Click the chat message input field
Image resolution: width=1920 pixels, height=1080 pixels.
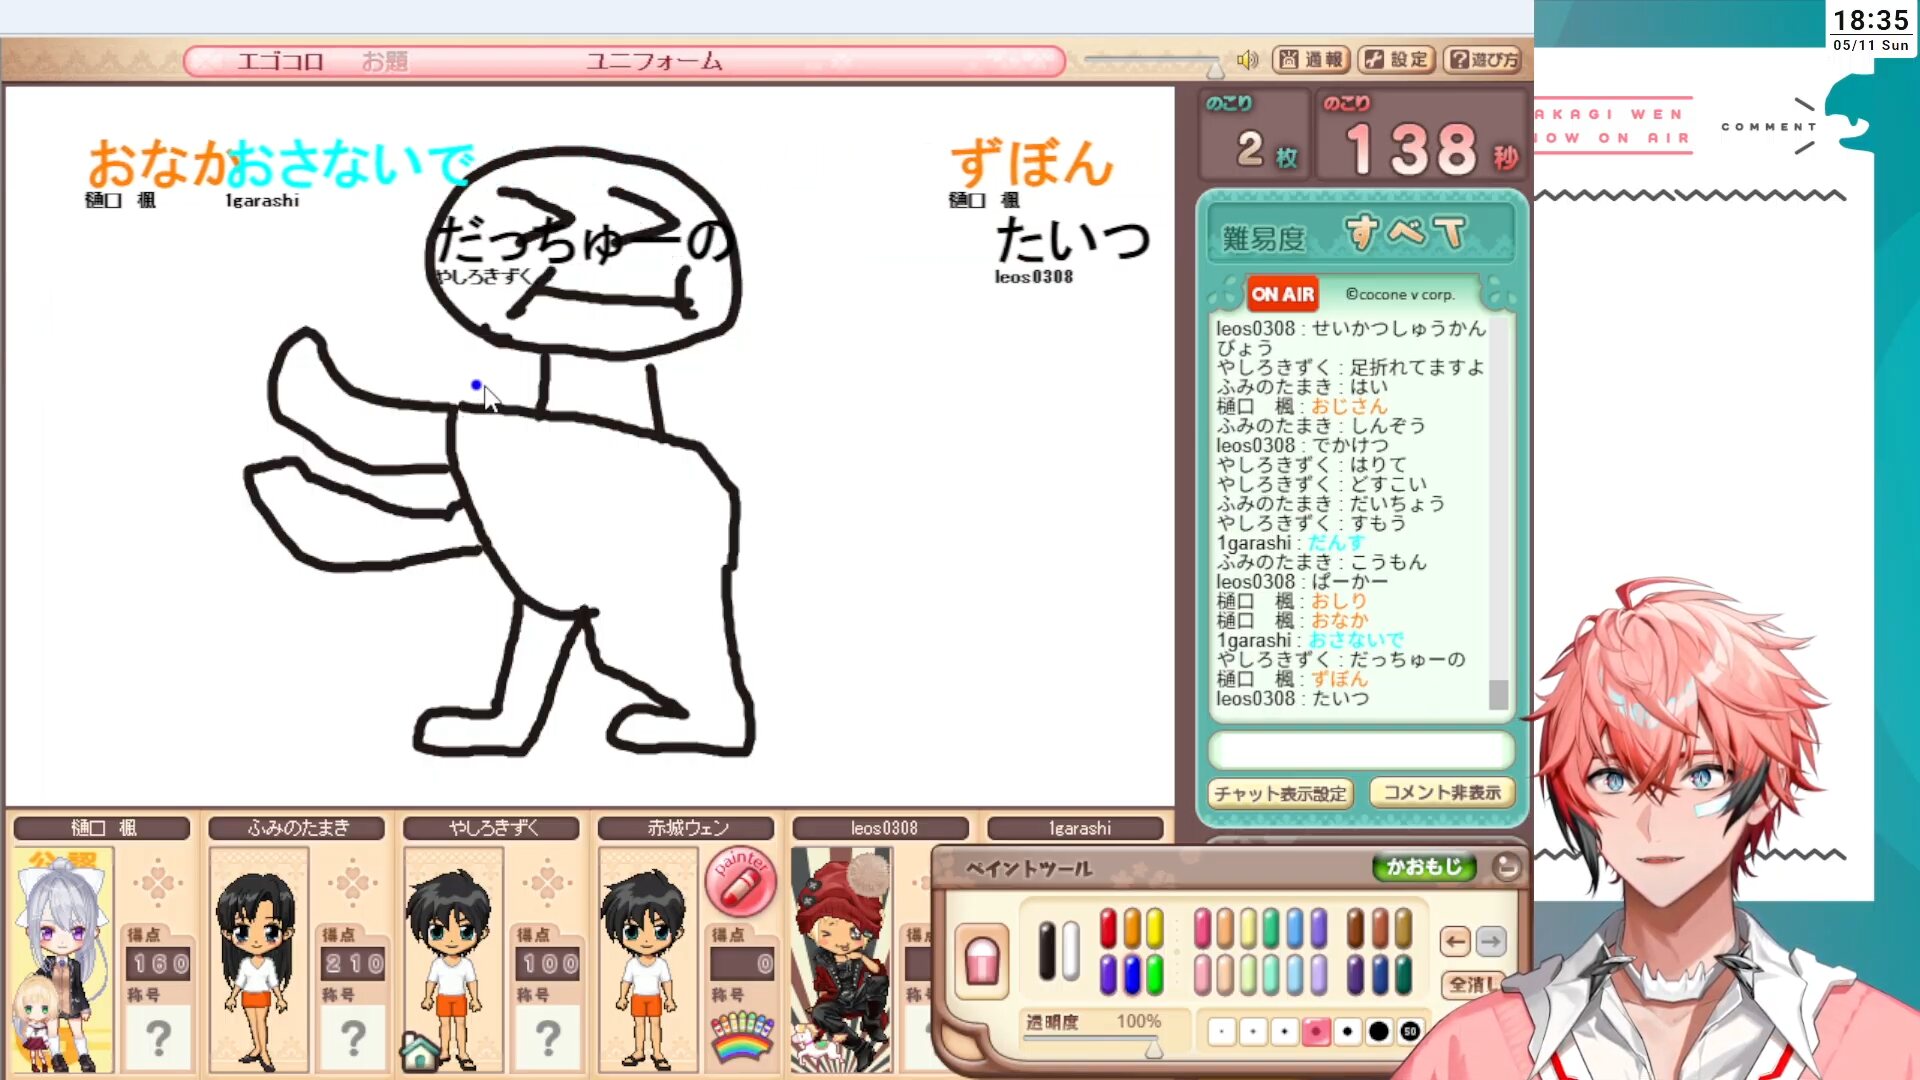(1360, 749)
